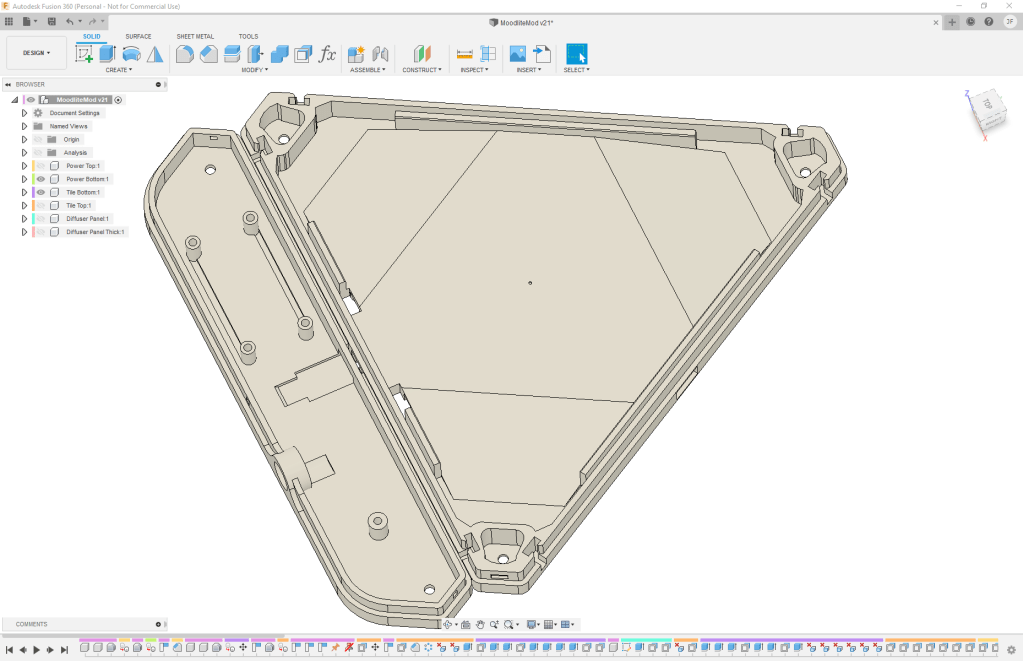Screen dimensions: 1023x661
Task: Click the New Component assemble icon
Action: [355, 54]
